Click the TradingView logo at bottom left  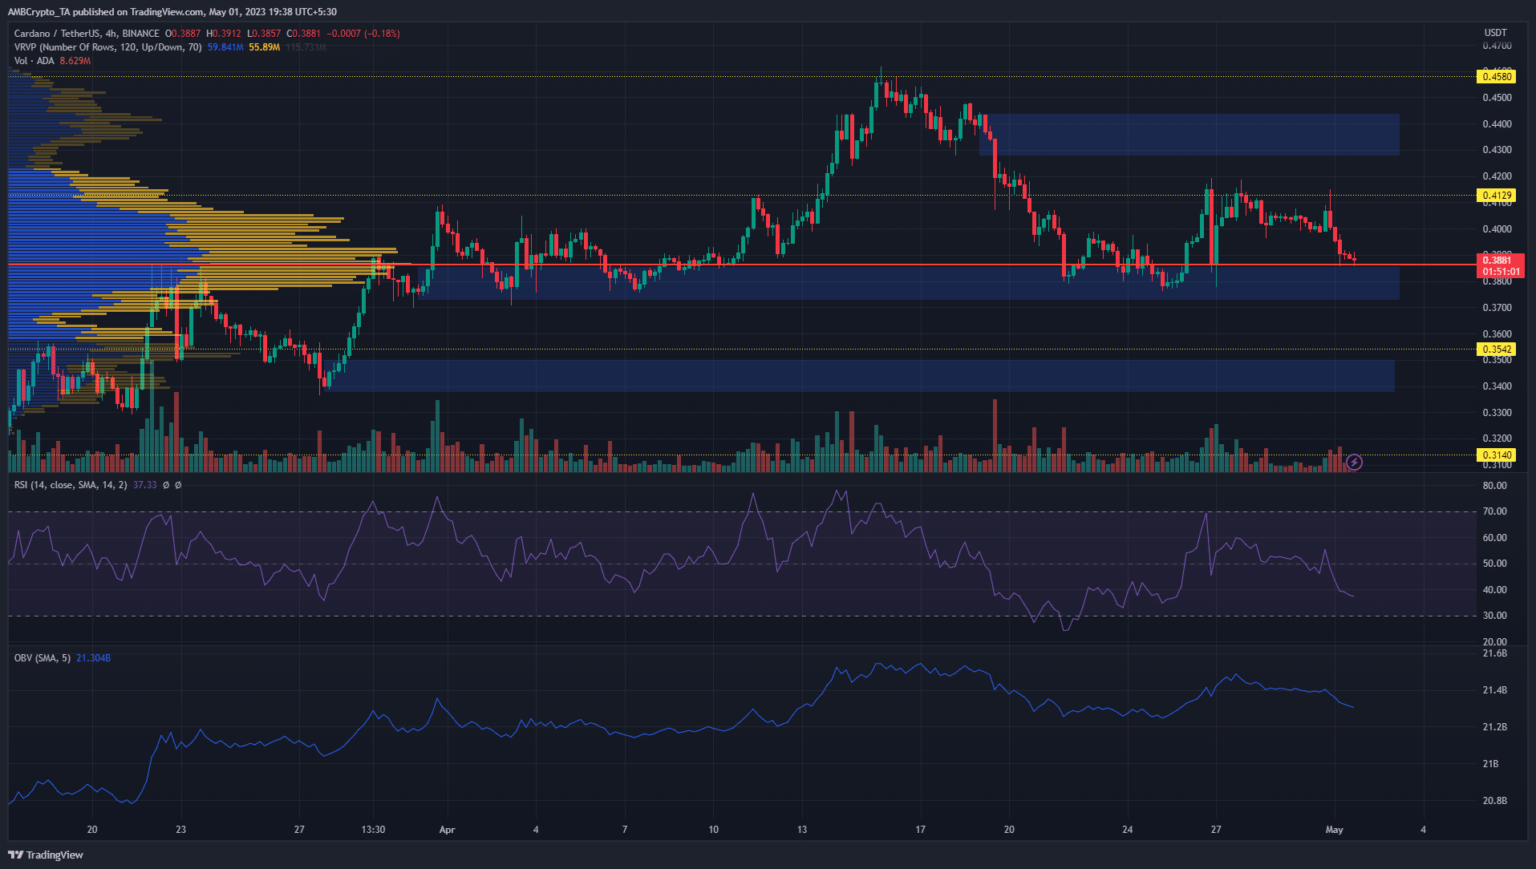pos(46,855)
